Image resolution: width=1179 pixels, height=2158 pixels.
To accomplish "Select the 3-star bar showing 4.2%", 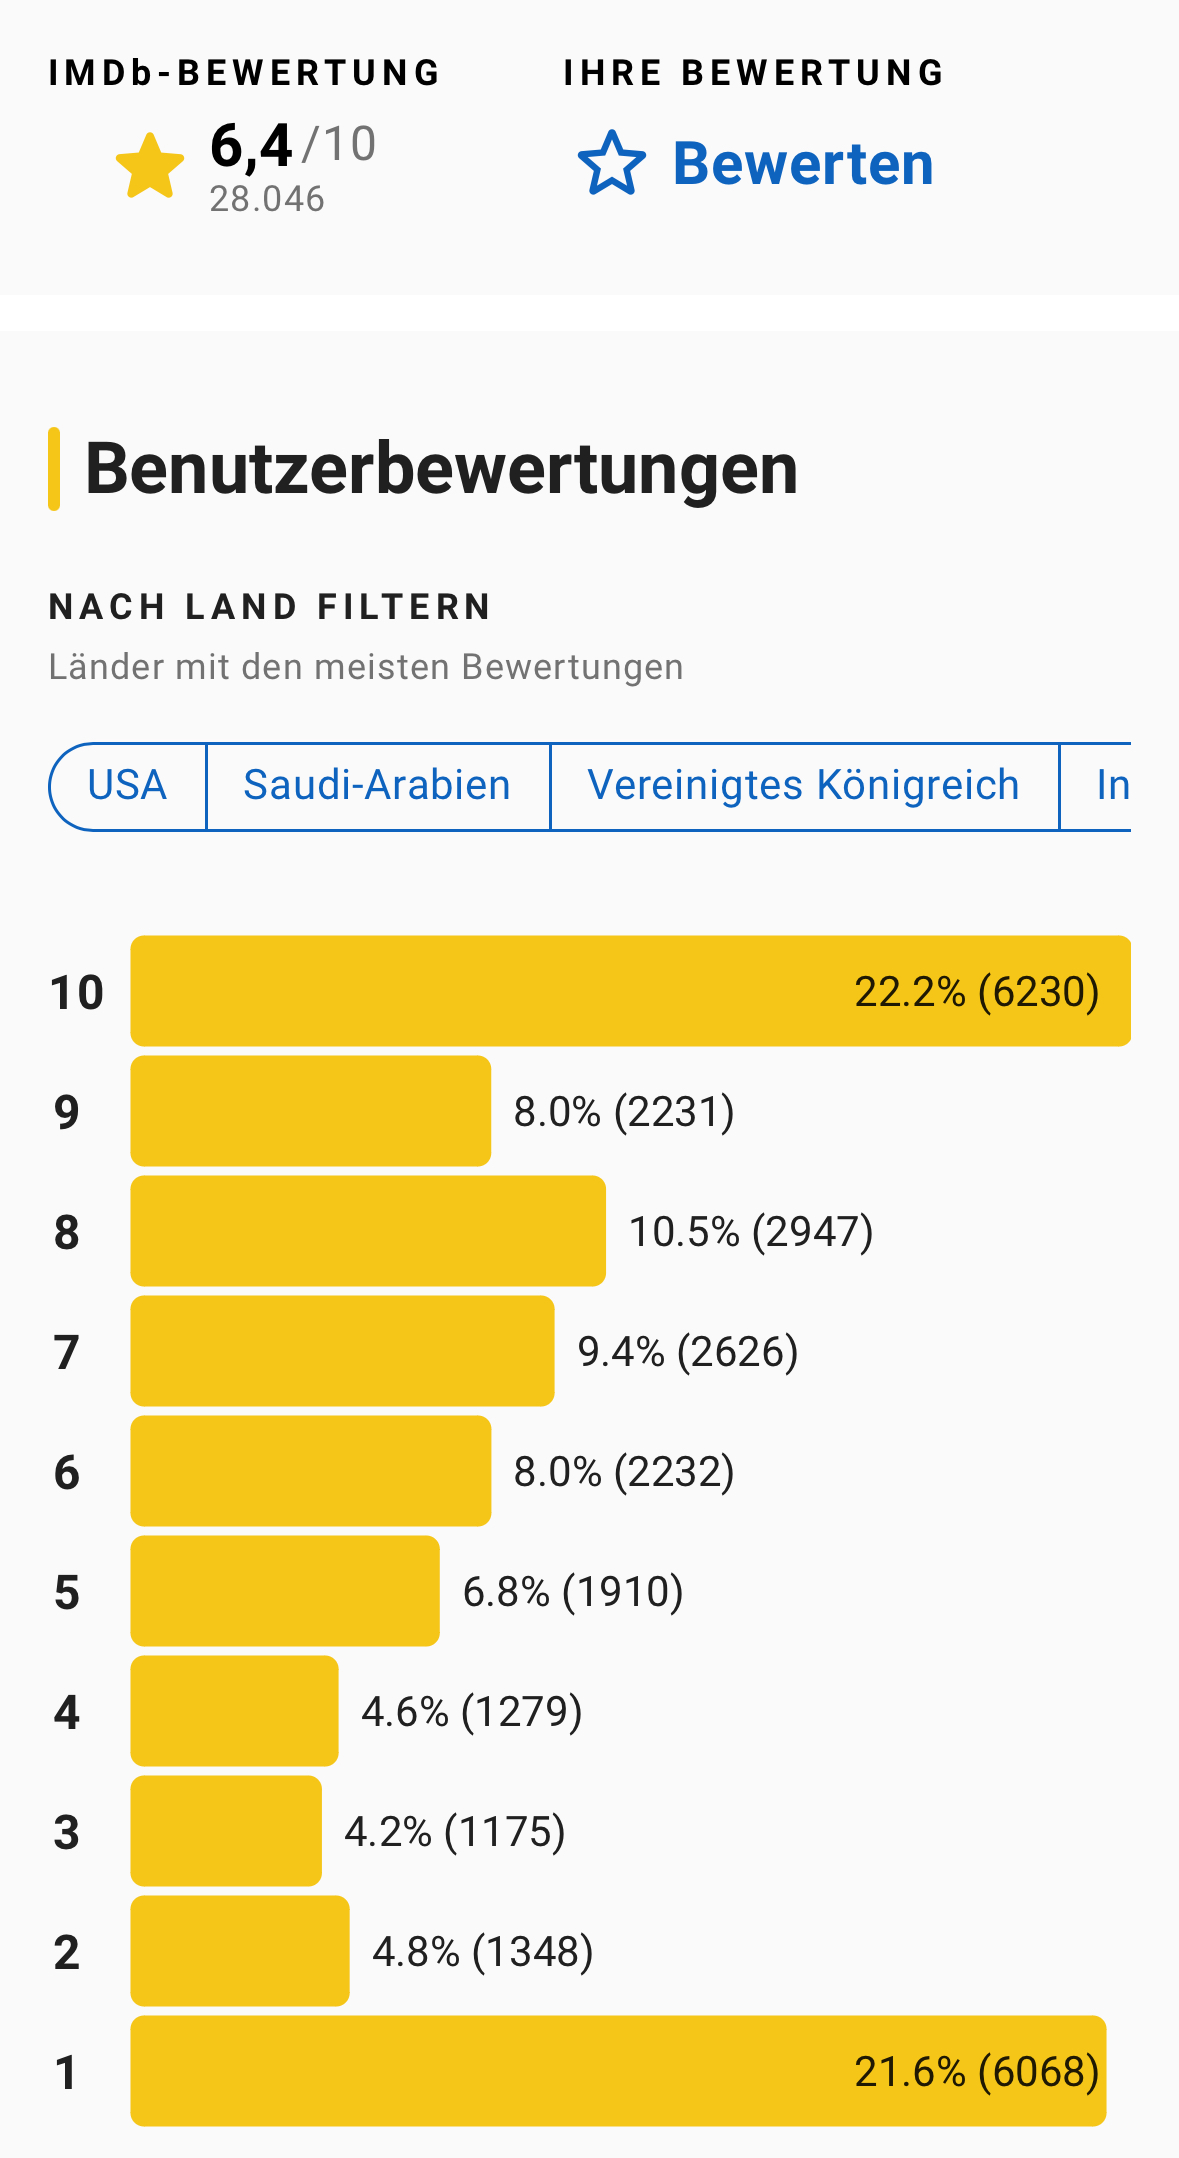I will tap(226, 1831).
